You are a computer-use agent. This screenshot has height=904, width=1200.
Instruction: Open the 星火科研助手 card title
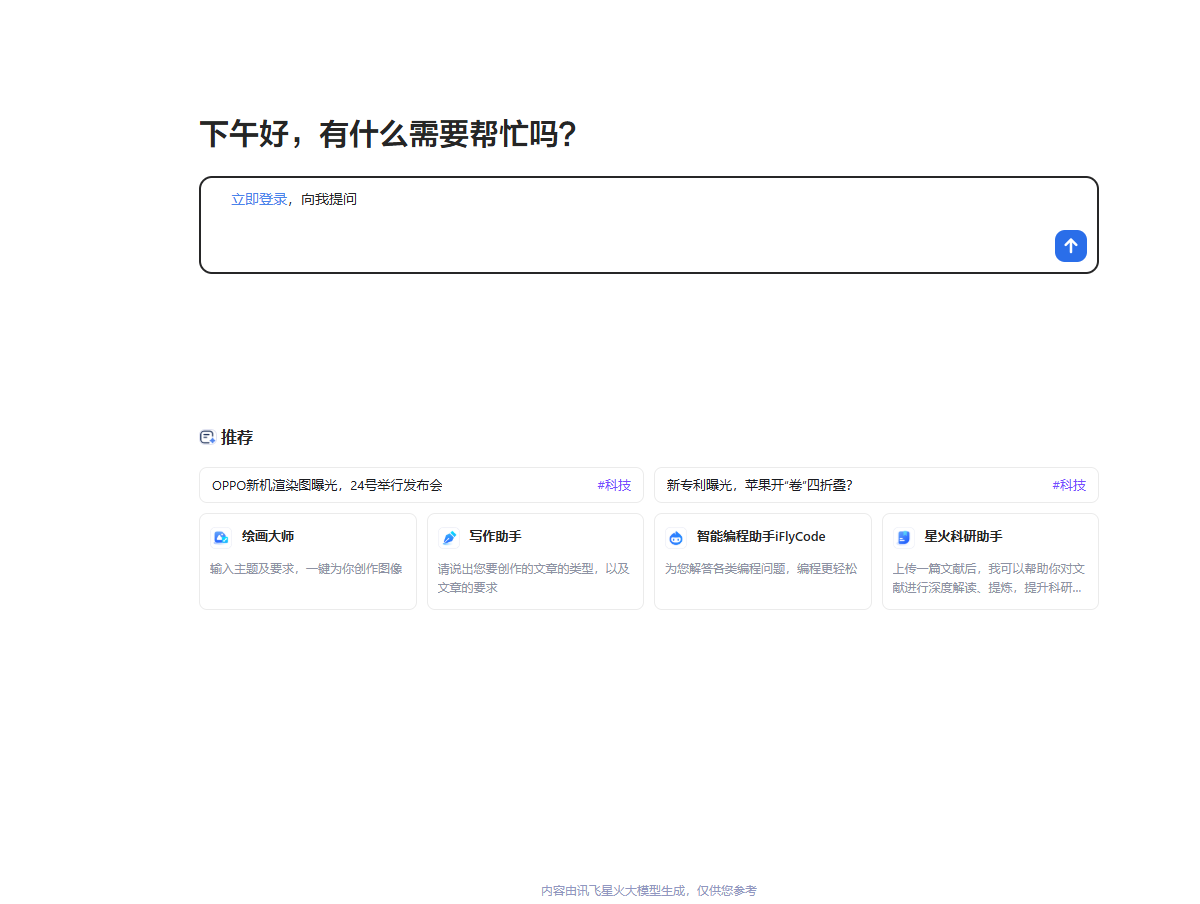pyautogui.click(x=963, y=536)
